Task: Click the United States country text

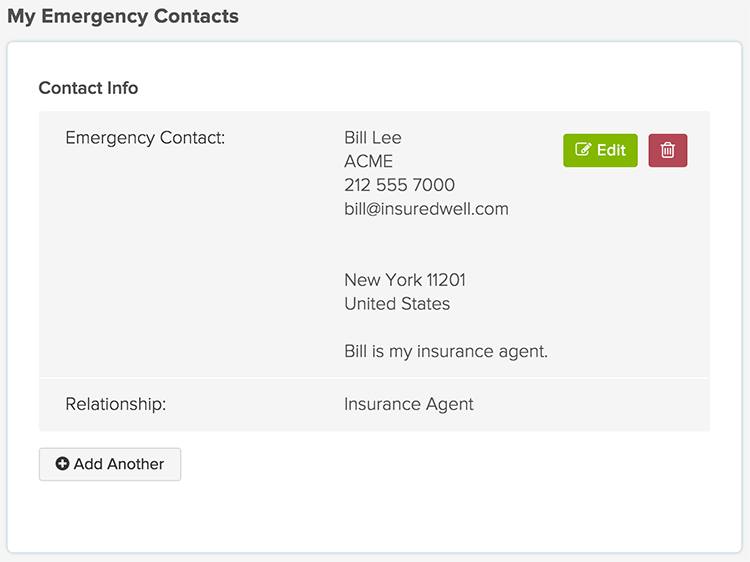Action: pyautogui.click(x=397, y=304)
